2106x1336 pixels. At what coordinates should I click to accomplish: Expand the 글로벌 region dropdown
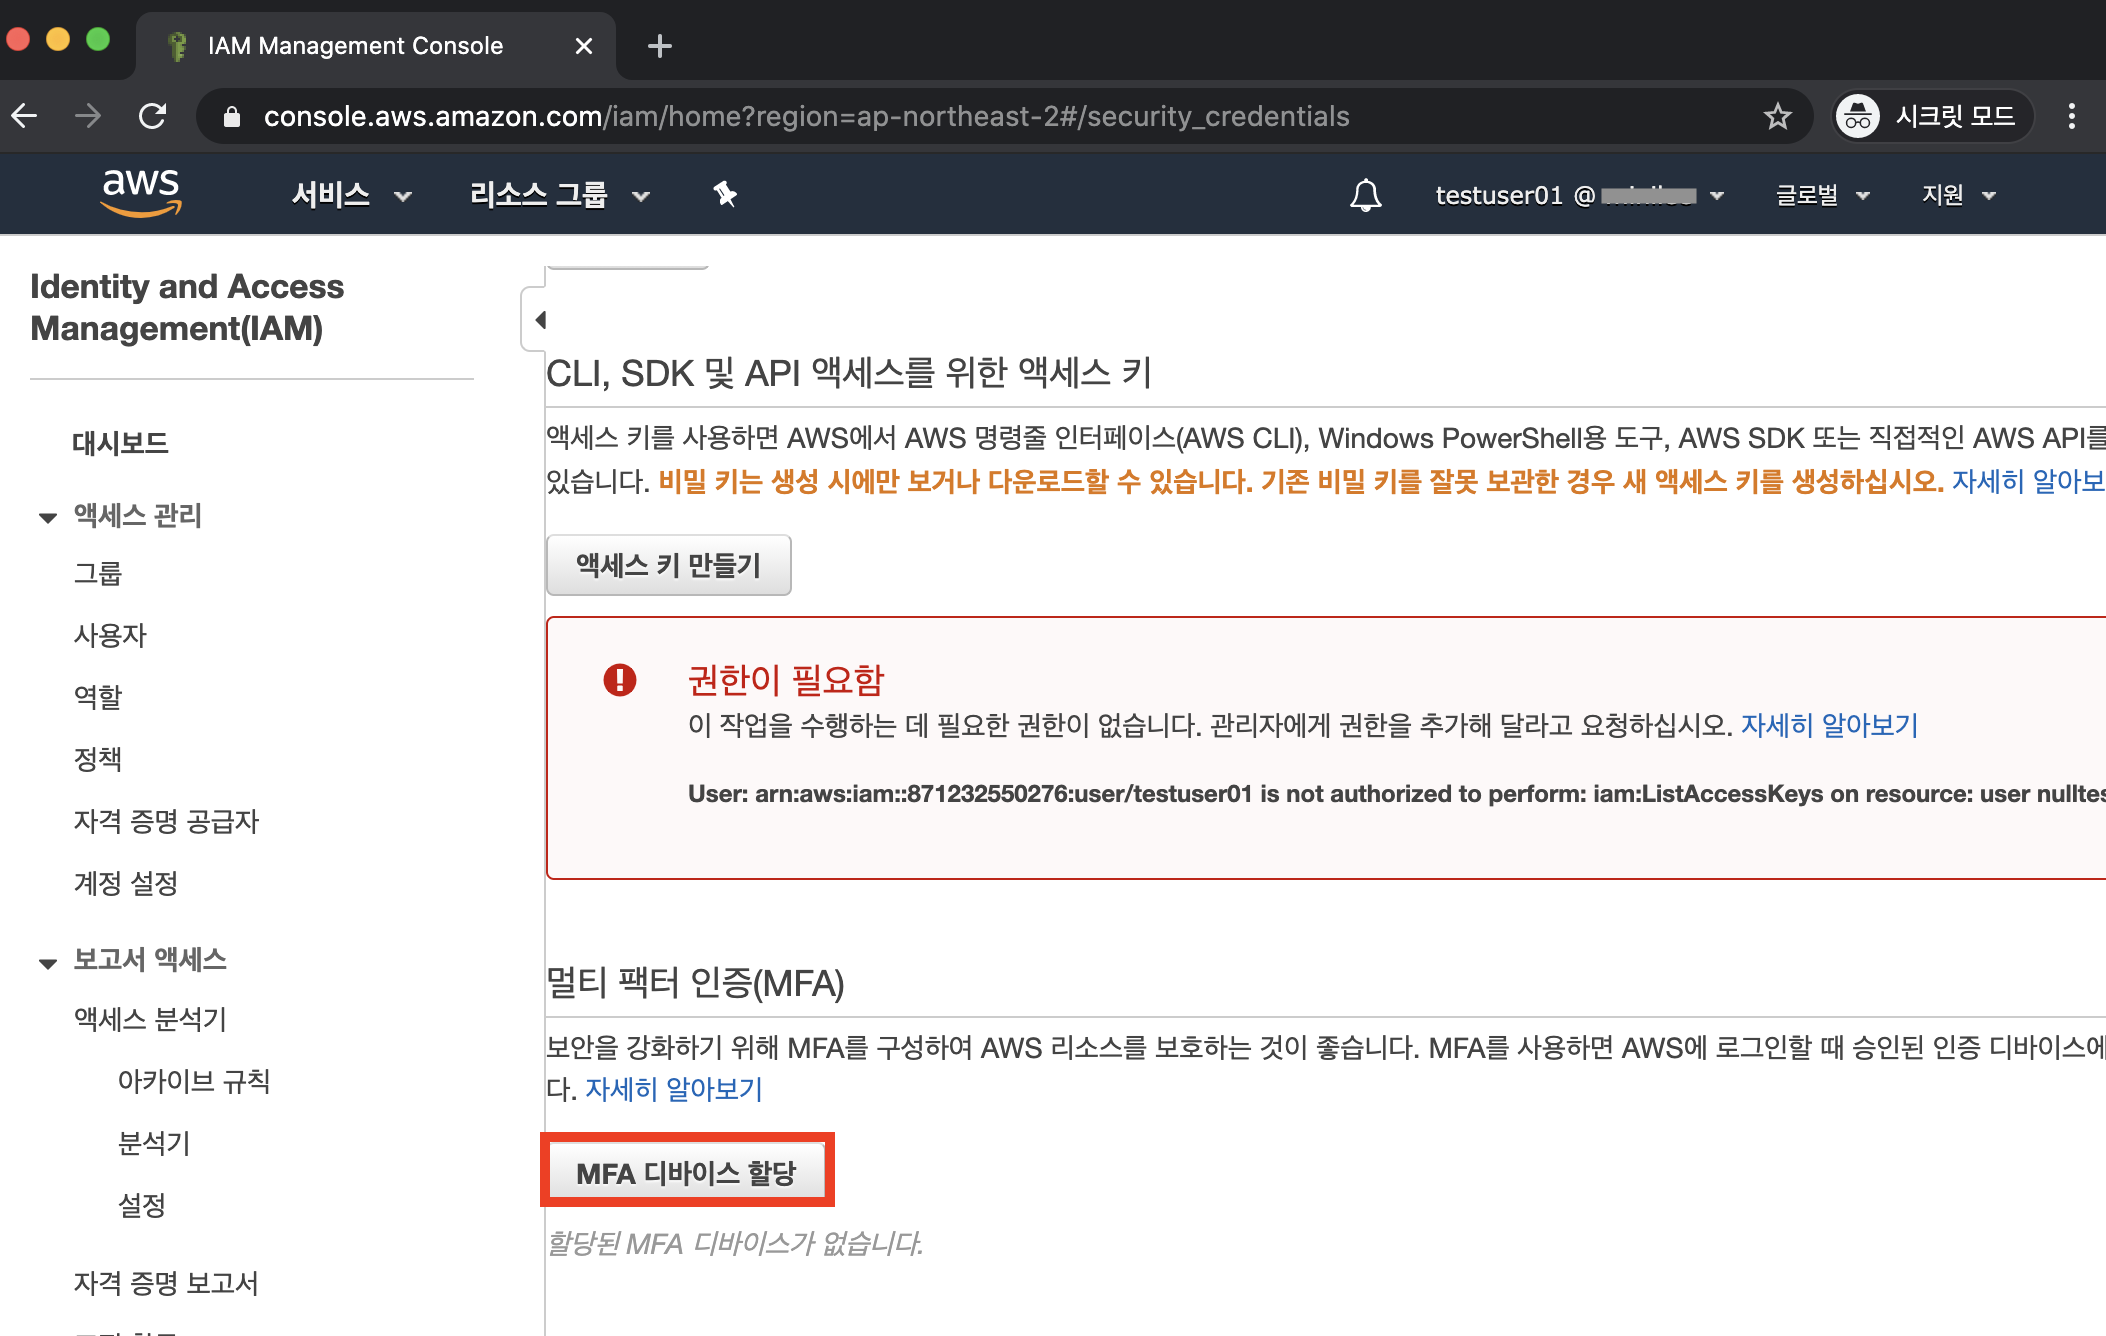[1821, 195]
